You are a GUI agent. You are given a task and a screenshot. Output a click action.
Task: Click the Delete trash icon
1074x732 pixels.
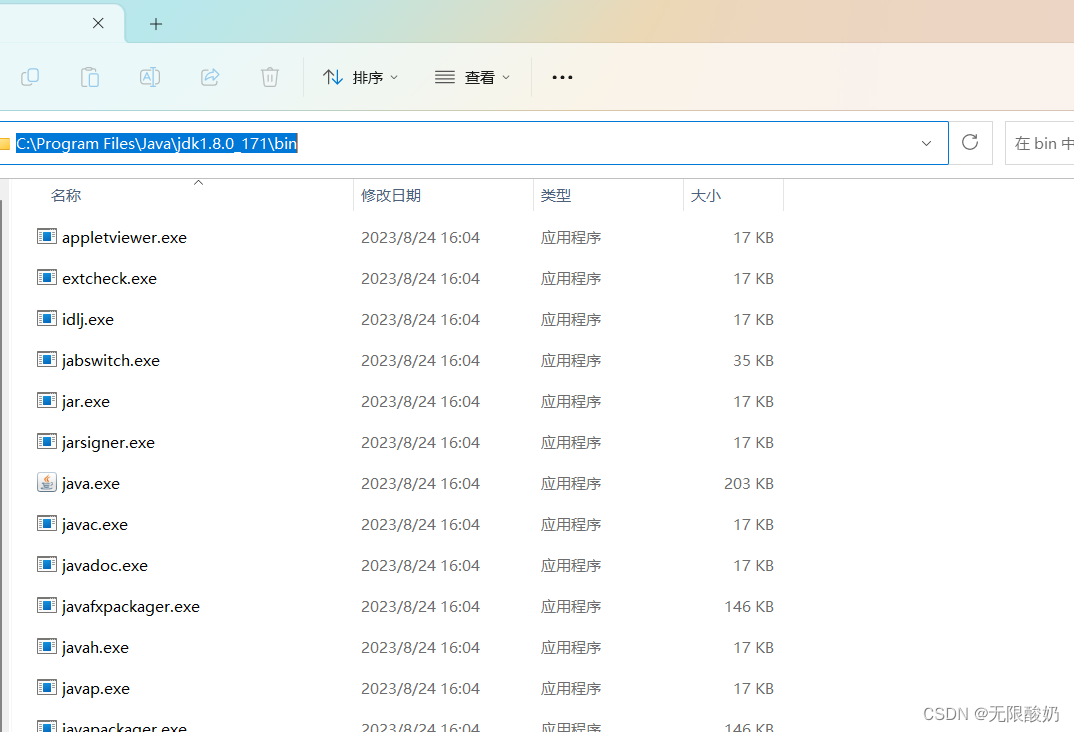pos(270,77)
